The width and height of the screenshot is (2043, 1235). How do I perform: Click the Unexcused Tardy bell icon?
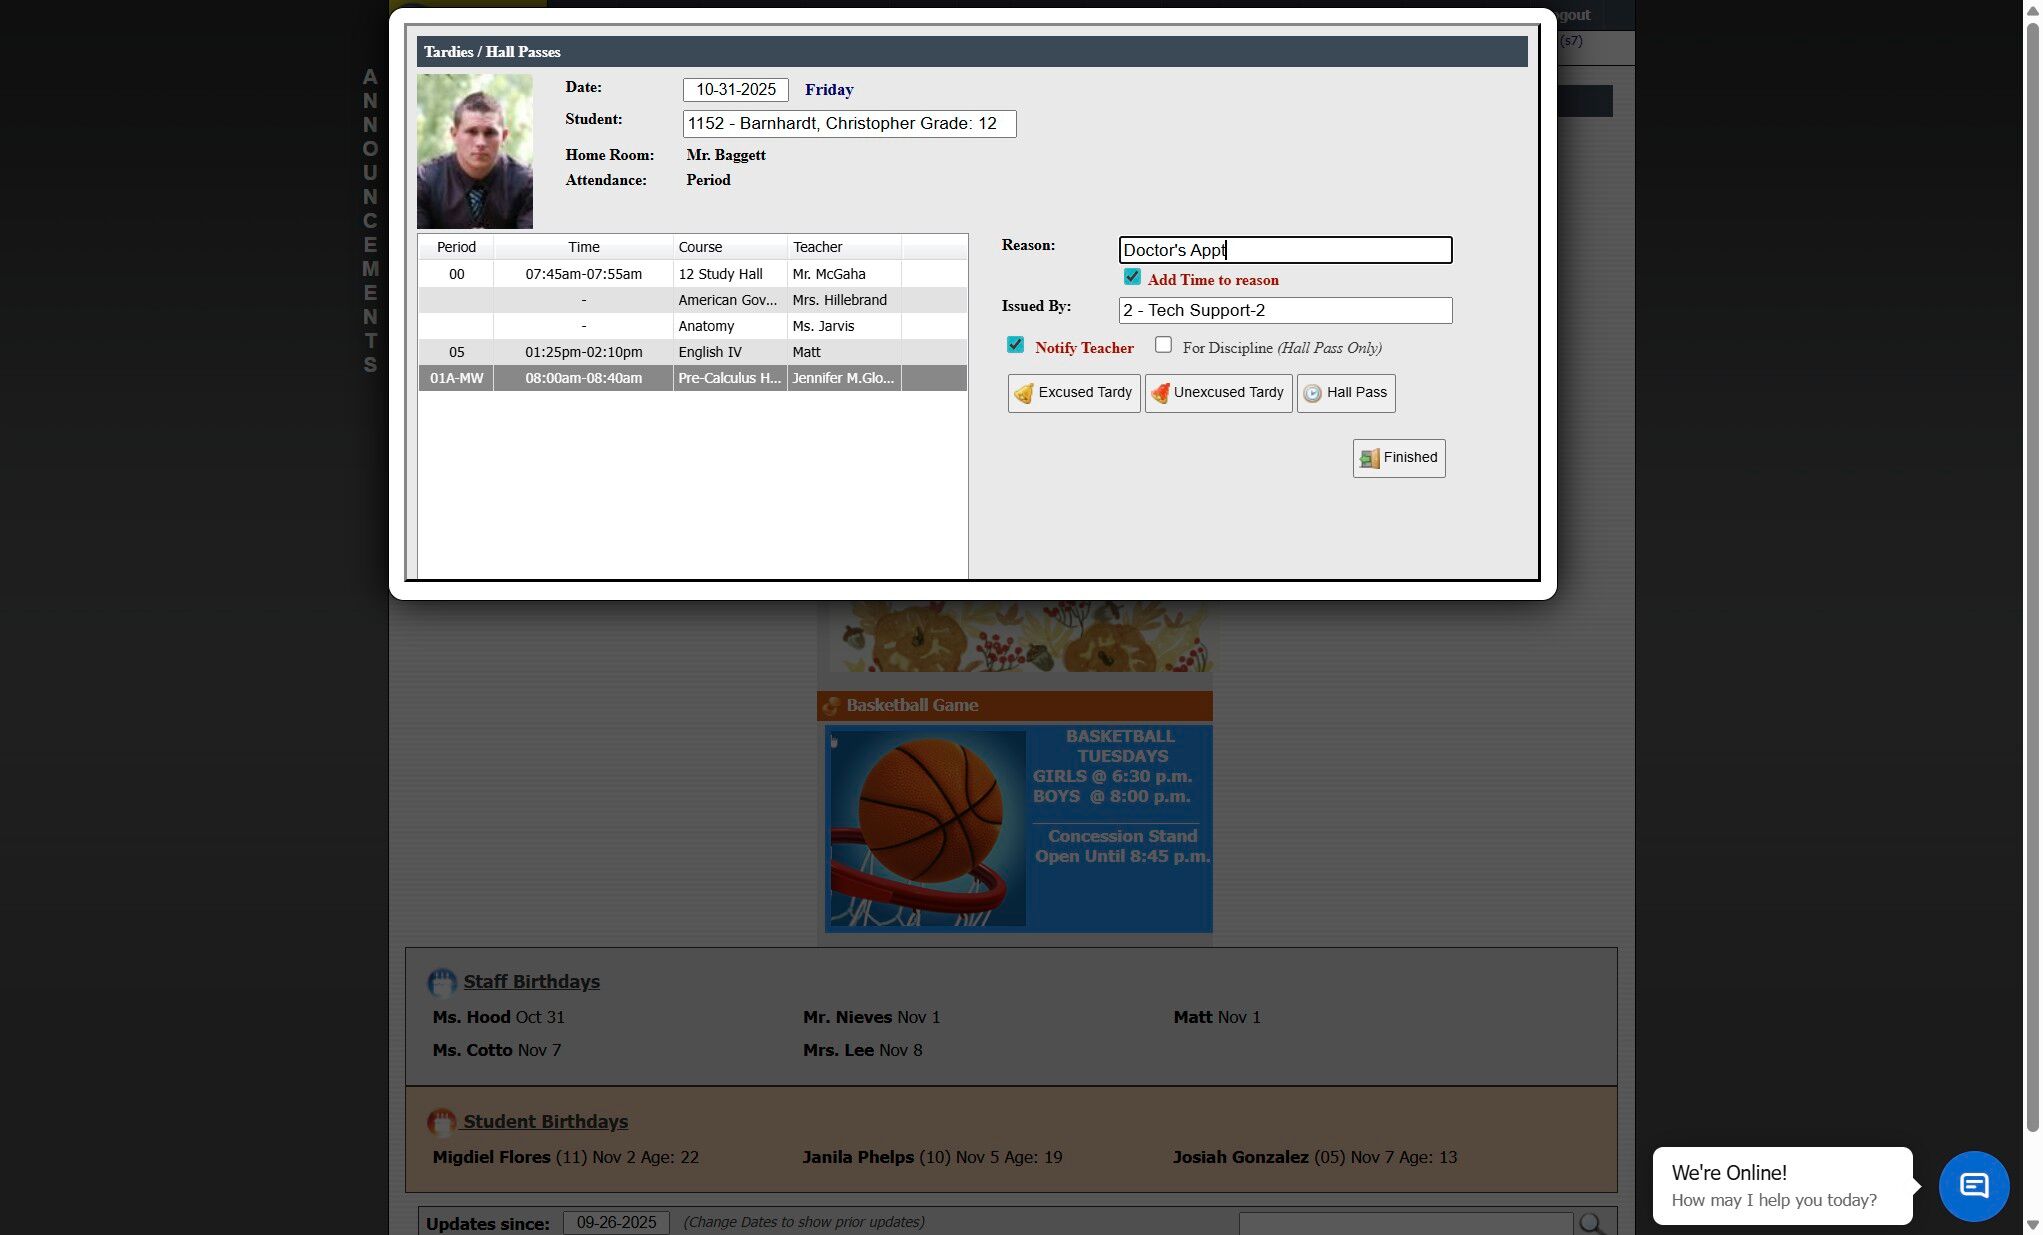pyautogui.click(x=1159, y=393)
